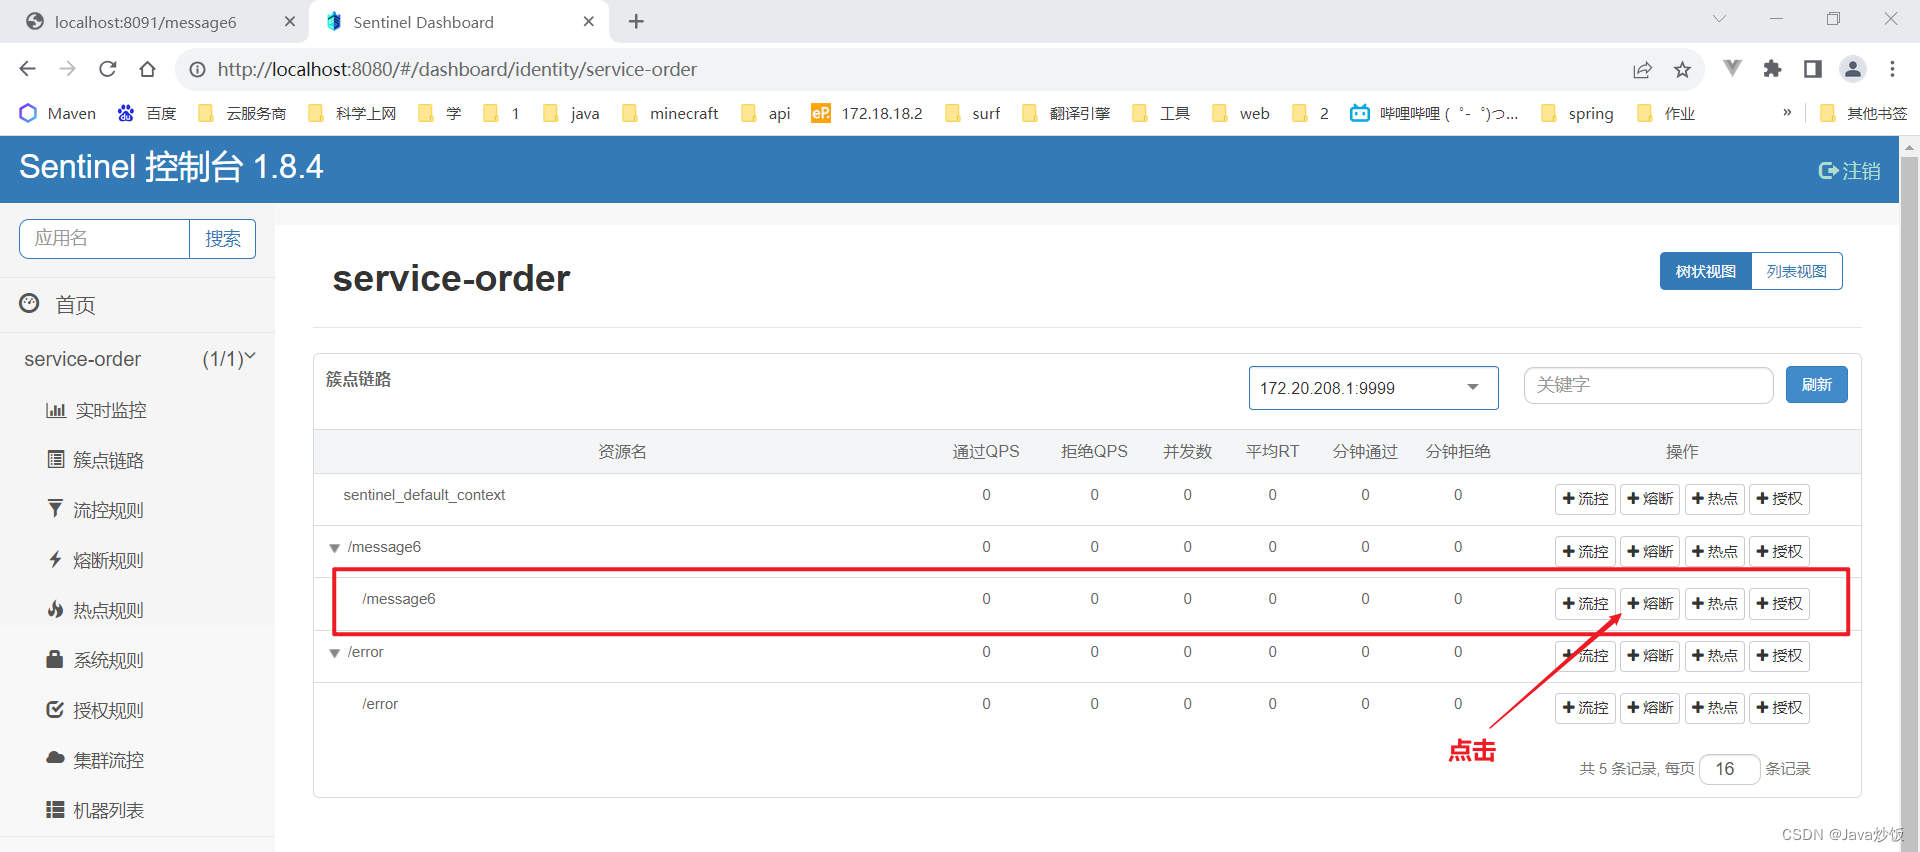Add 授权 rule for parent /error
The height and width of the screenshot is (852, 1920).
[1780, 656]
